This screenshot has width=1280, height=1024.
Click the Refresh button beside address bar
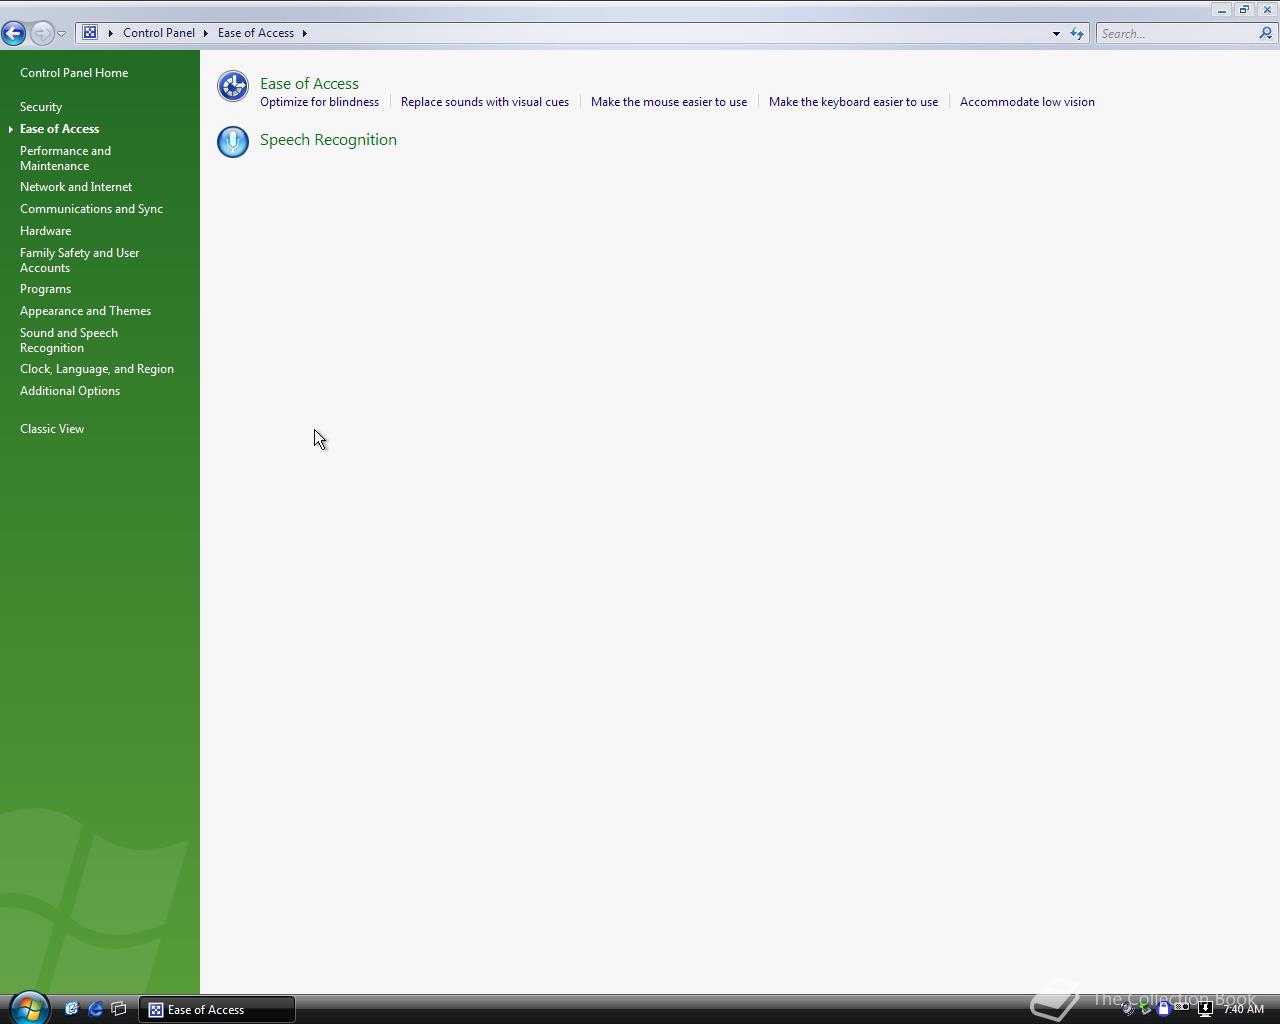[1077, 33]
